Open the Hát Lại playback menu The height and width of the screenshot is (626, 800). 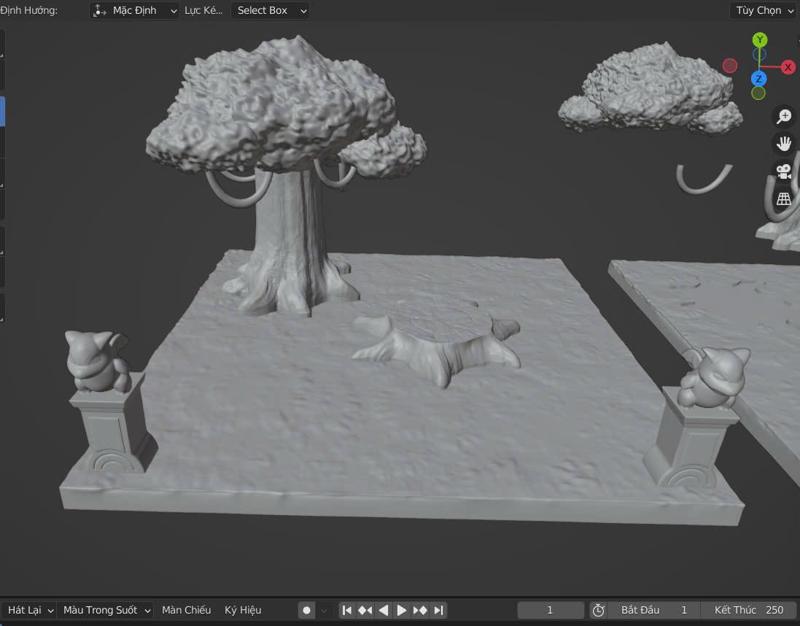coord(30,610)
